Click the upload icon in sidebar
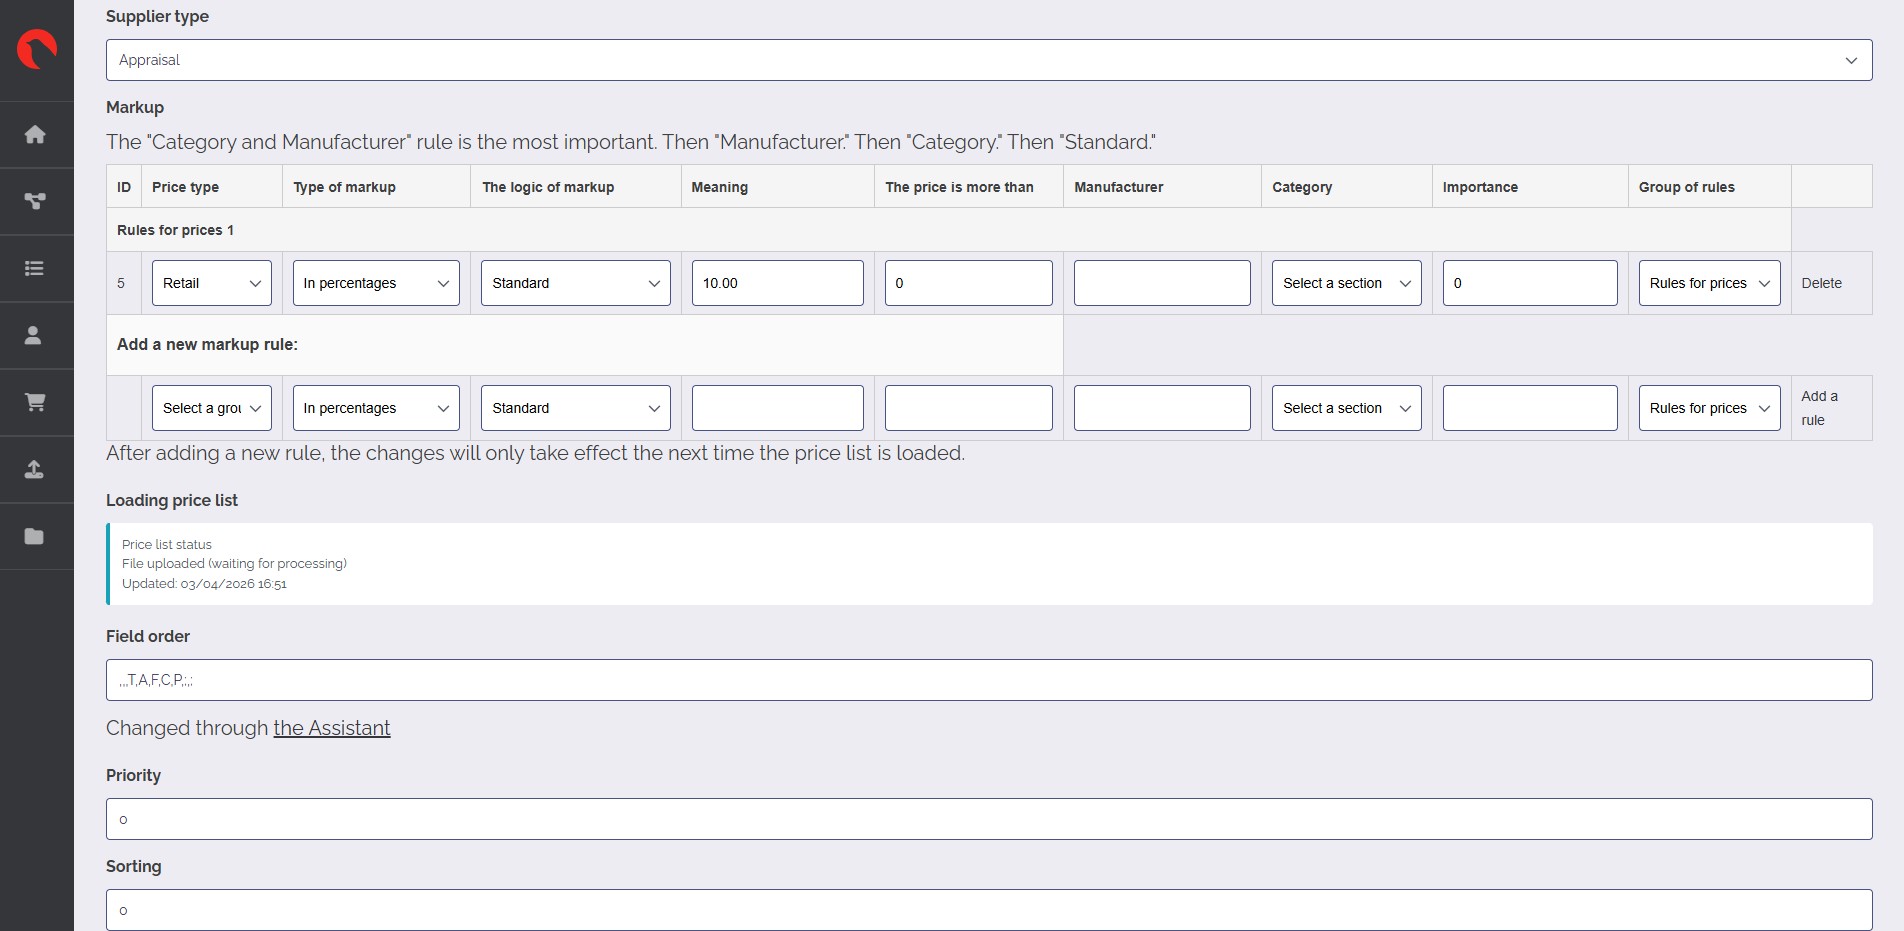 point(35,469)
